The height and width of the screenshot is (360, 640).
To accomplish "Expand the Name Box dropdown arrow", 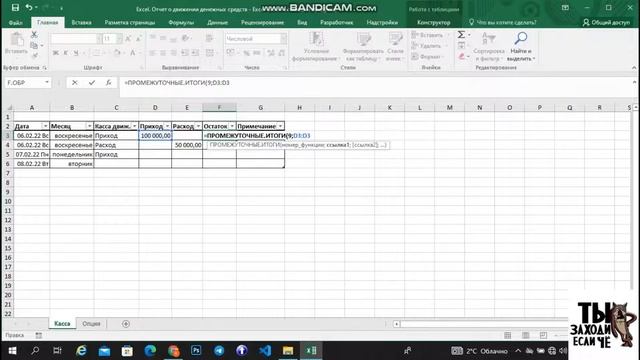I will point(47,82).
